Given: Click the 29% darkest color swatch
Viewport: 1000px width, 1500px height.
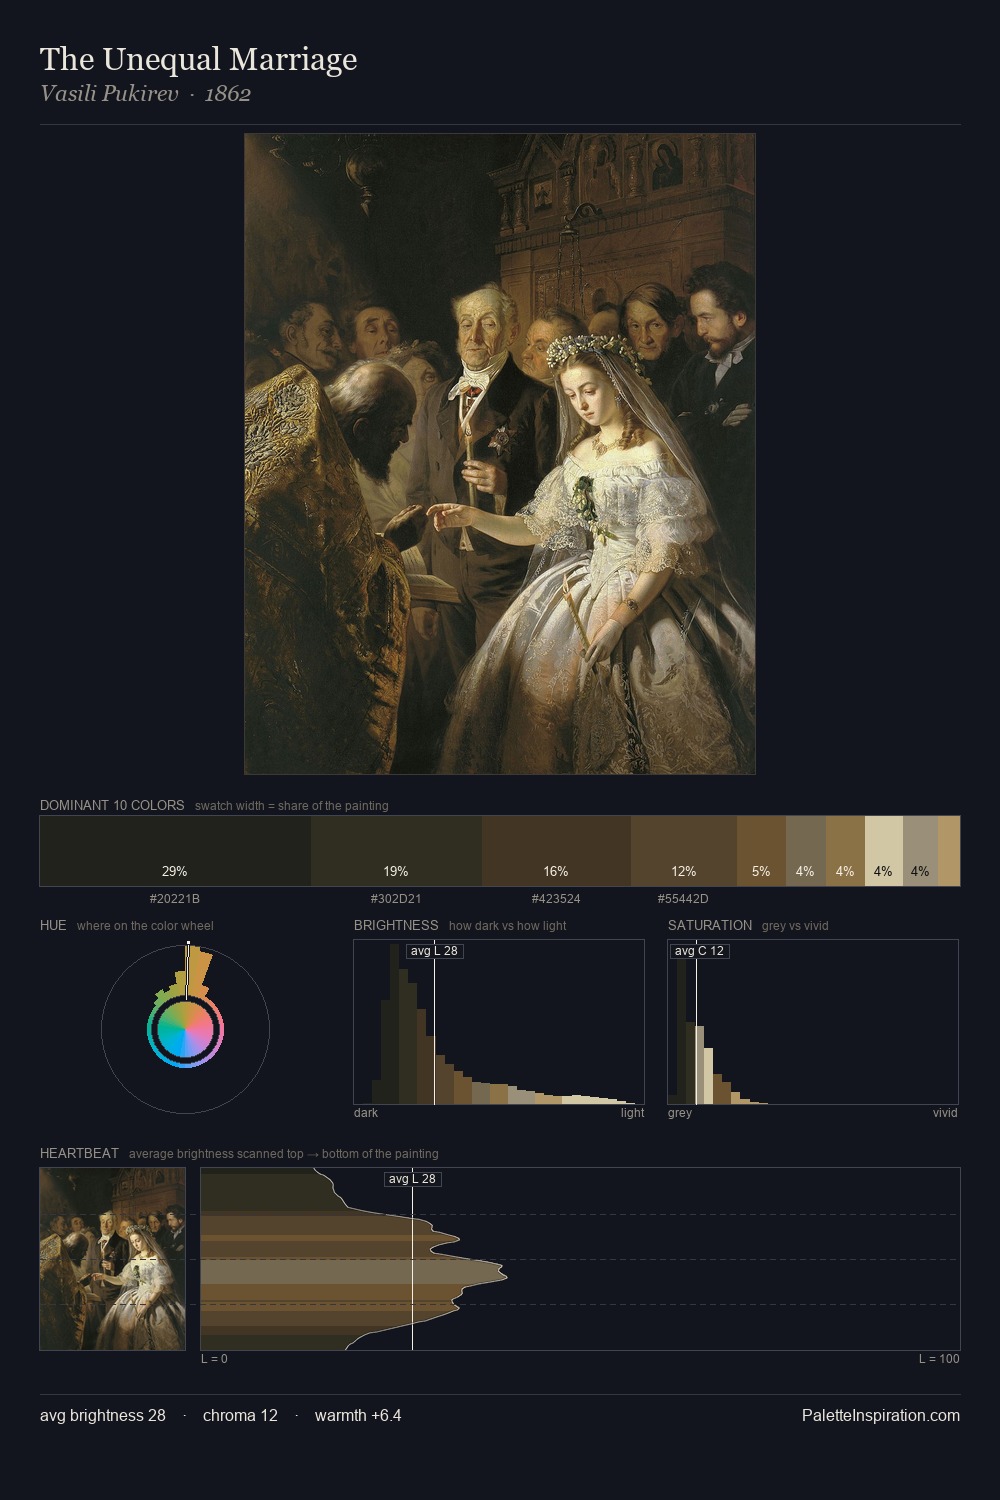Looking at the screenshot, I should (x=175, y=851).
